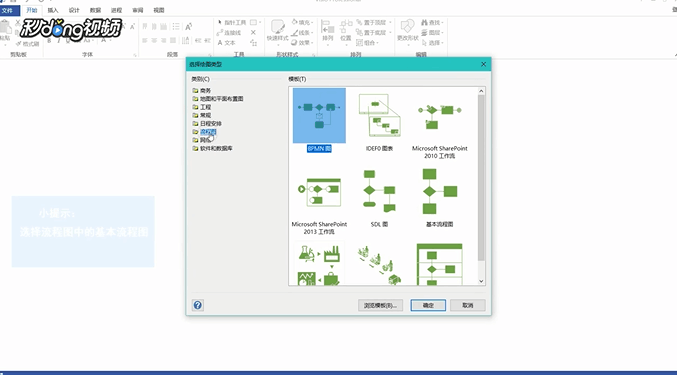Viewport: 677px width, 375px height.
Task: Close the 选择绘图类型 dialog
Action: pos(483,64)
